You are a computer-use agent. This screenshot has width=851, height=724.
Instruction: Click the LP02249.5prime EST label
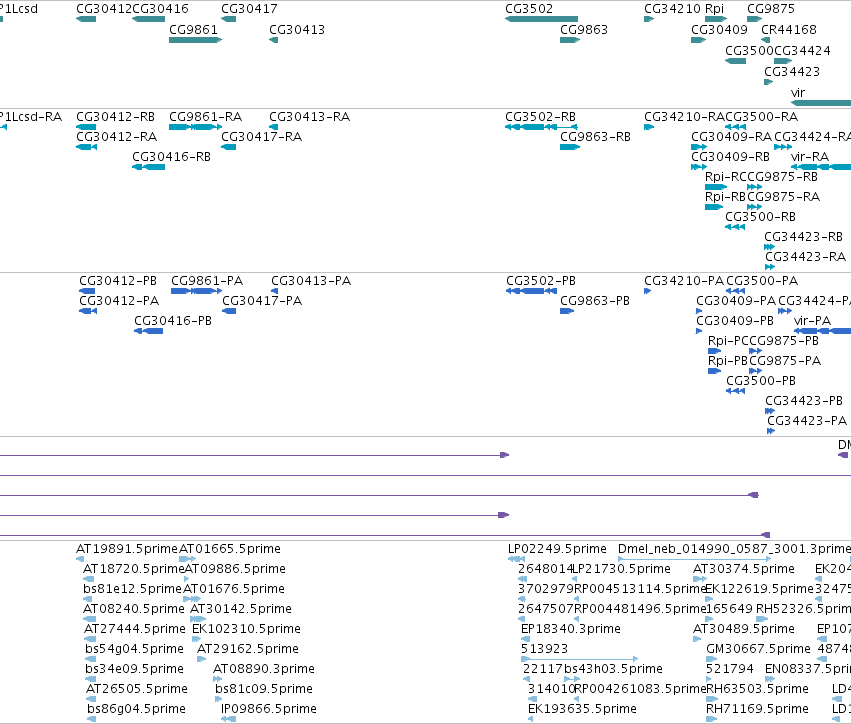(557, 549)
